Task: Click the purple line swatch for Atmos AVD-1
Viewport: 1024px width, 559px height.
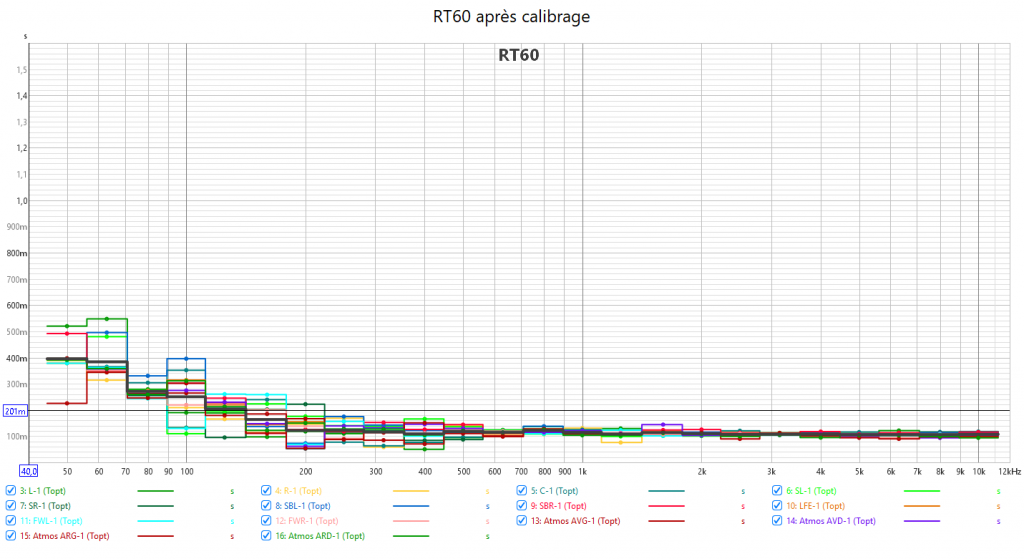Action: pos(923,521)
